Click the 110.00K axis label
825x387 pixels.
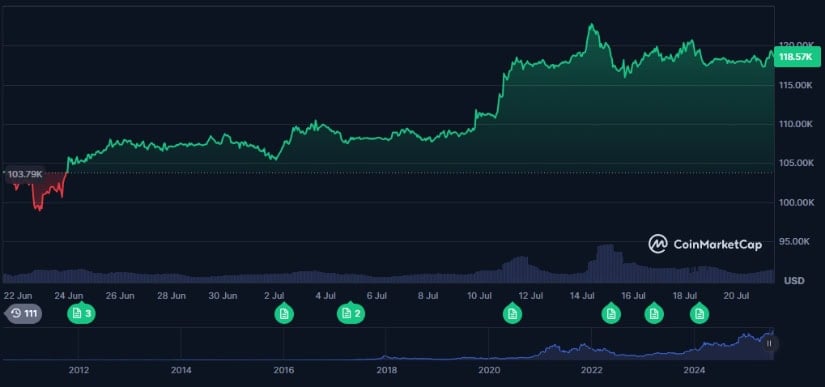click(x=796, y=124)
